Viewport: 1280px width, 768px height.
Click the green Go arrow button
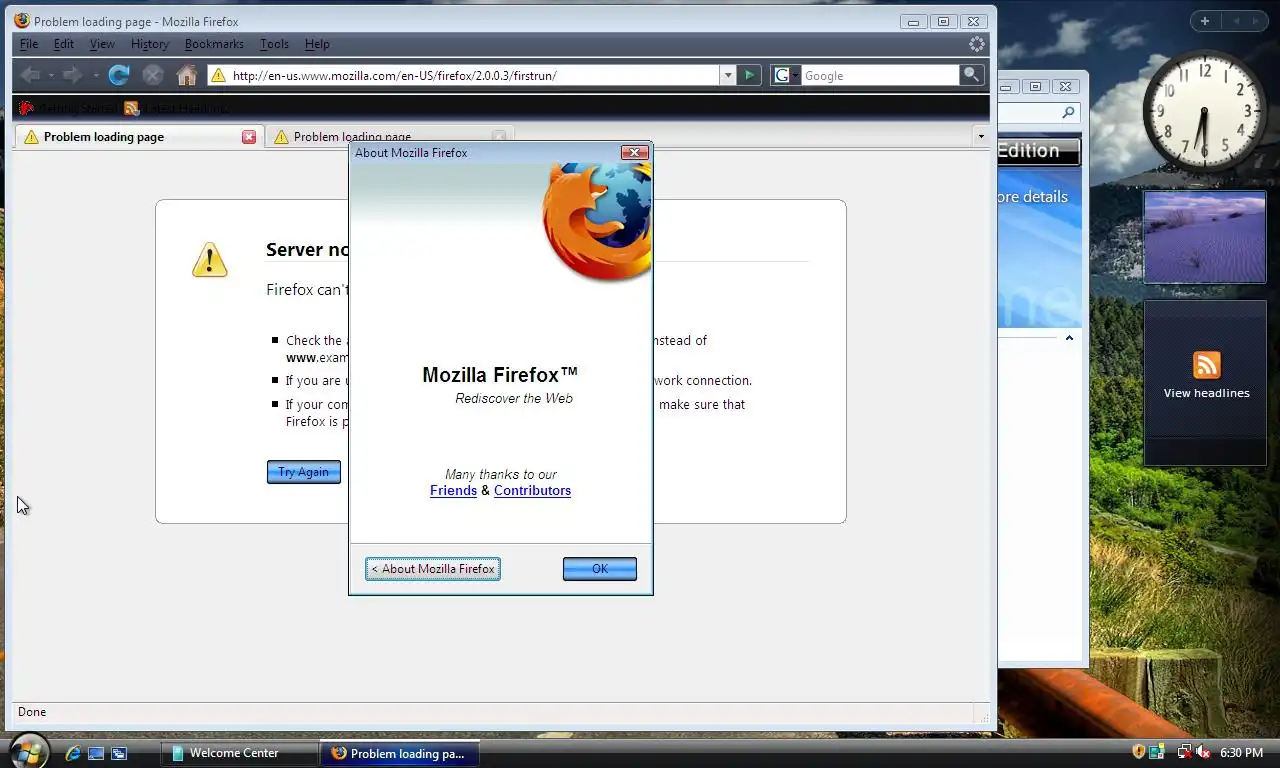(x=749, y=75)
